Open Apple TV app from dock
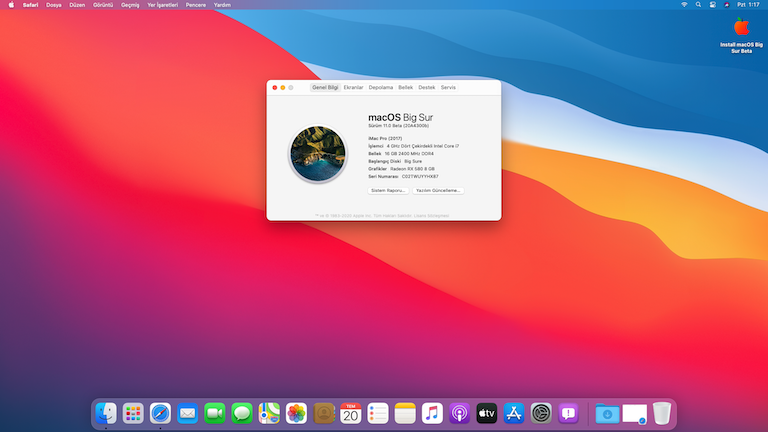Screen dimensions: 768x432 pos(486,413)
